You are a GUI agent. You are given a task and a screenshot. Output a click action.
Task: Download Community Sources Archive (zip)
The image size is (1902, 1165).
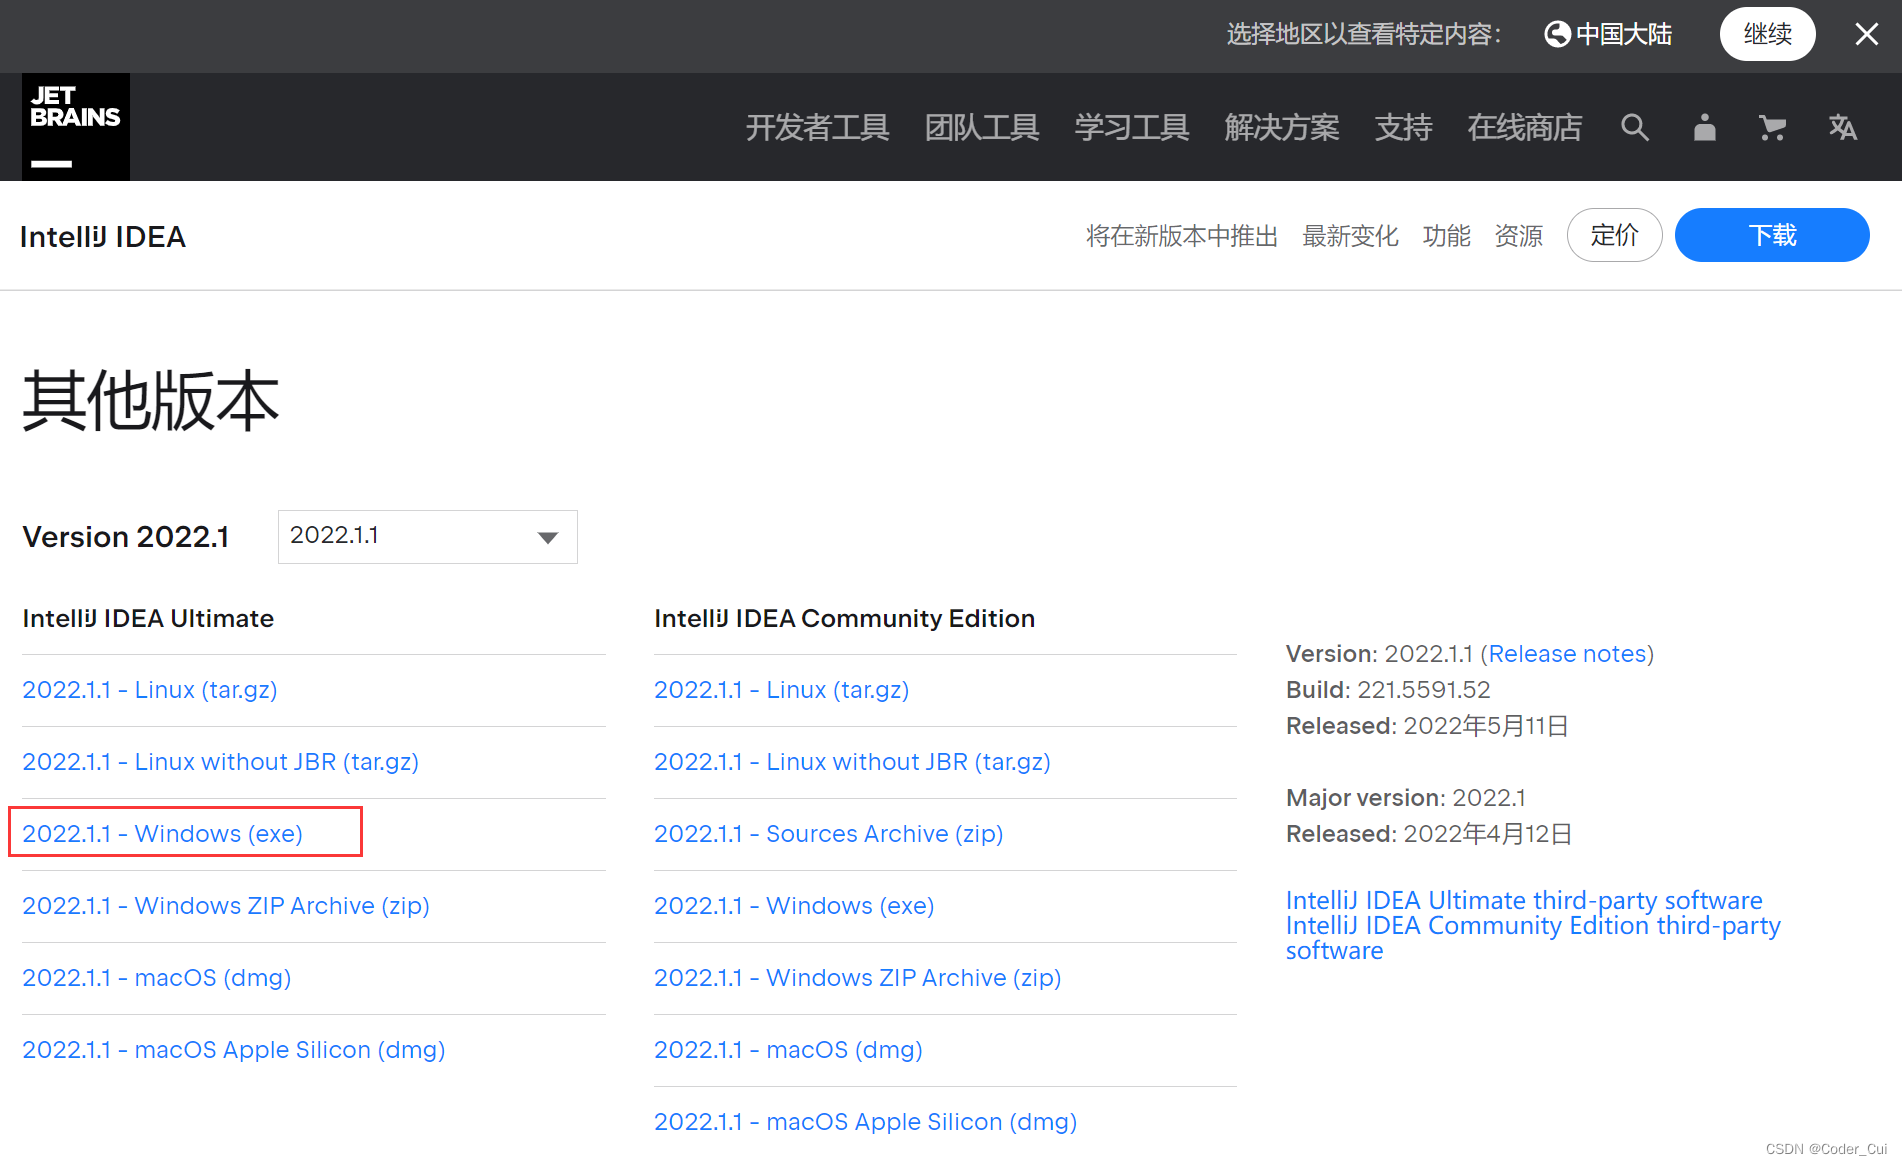[828, 834]
